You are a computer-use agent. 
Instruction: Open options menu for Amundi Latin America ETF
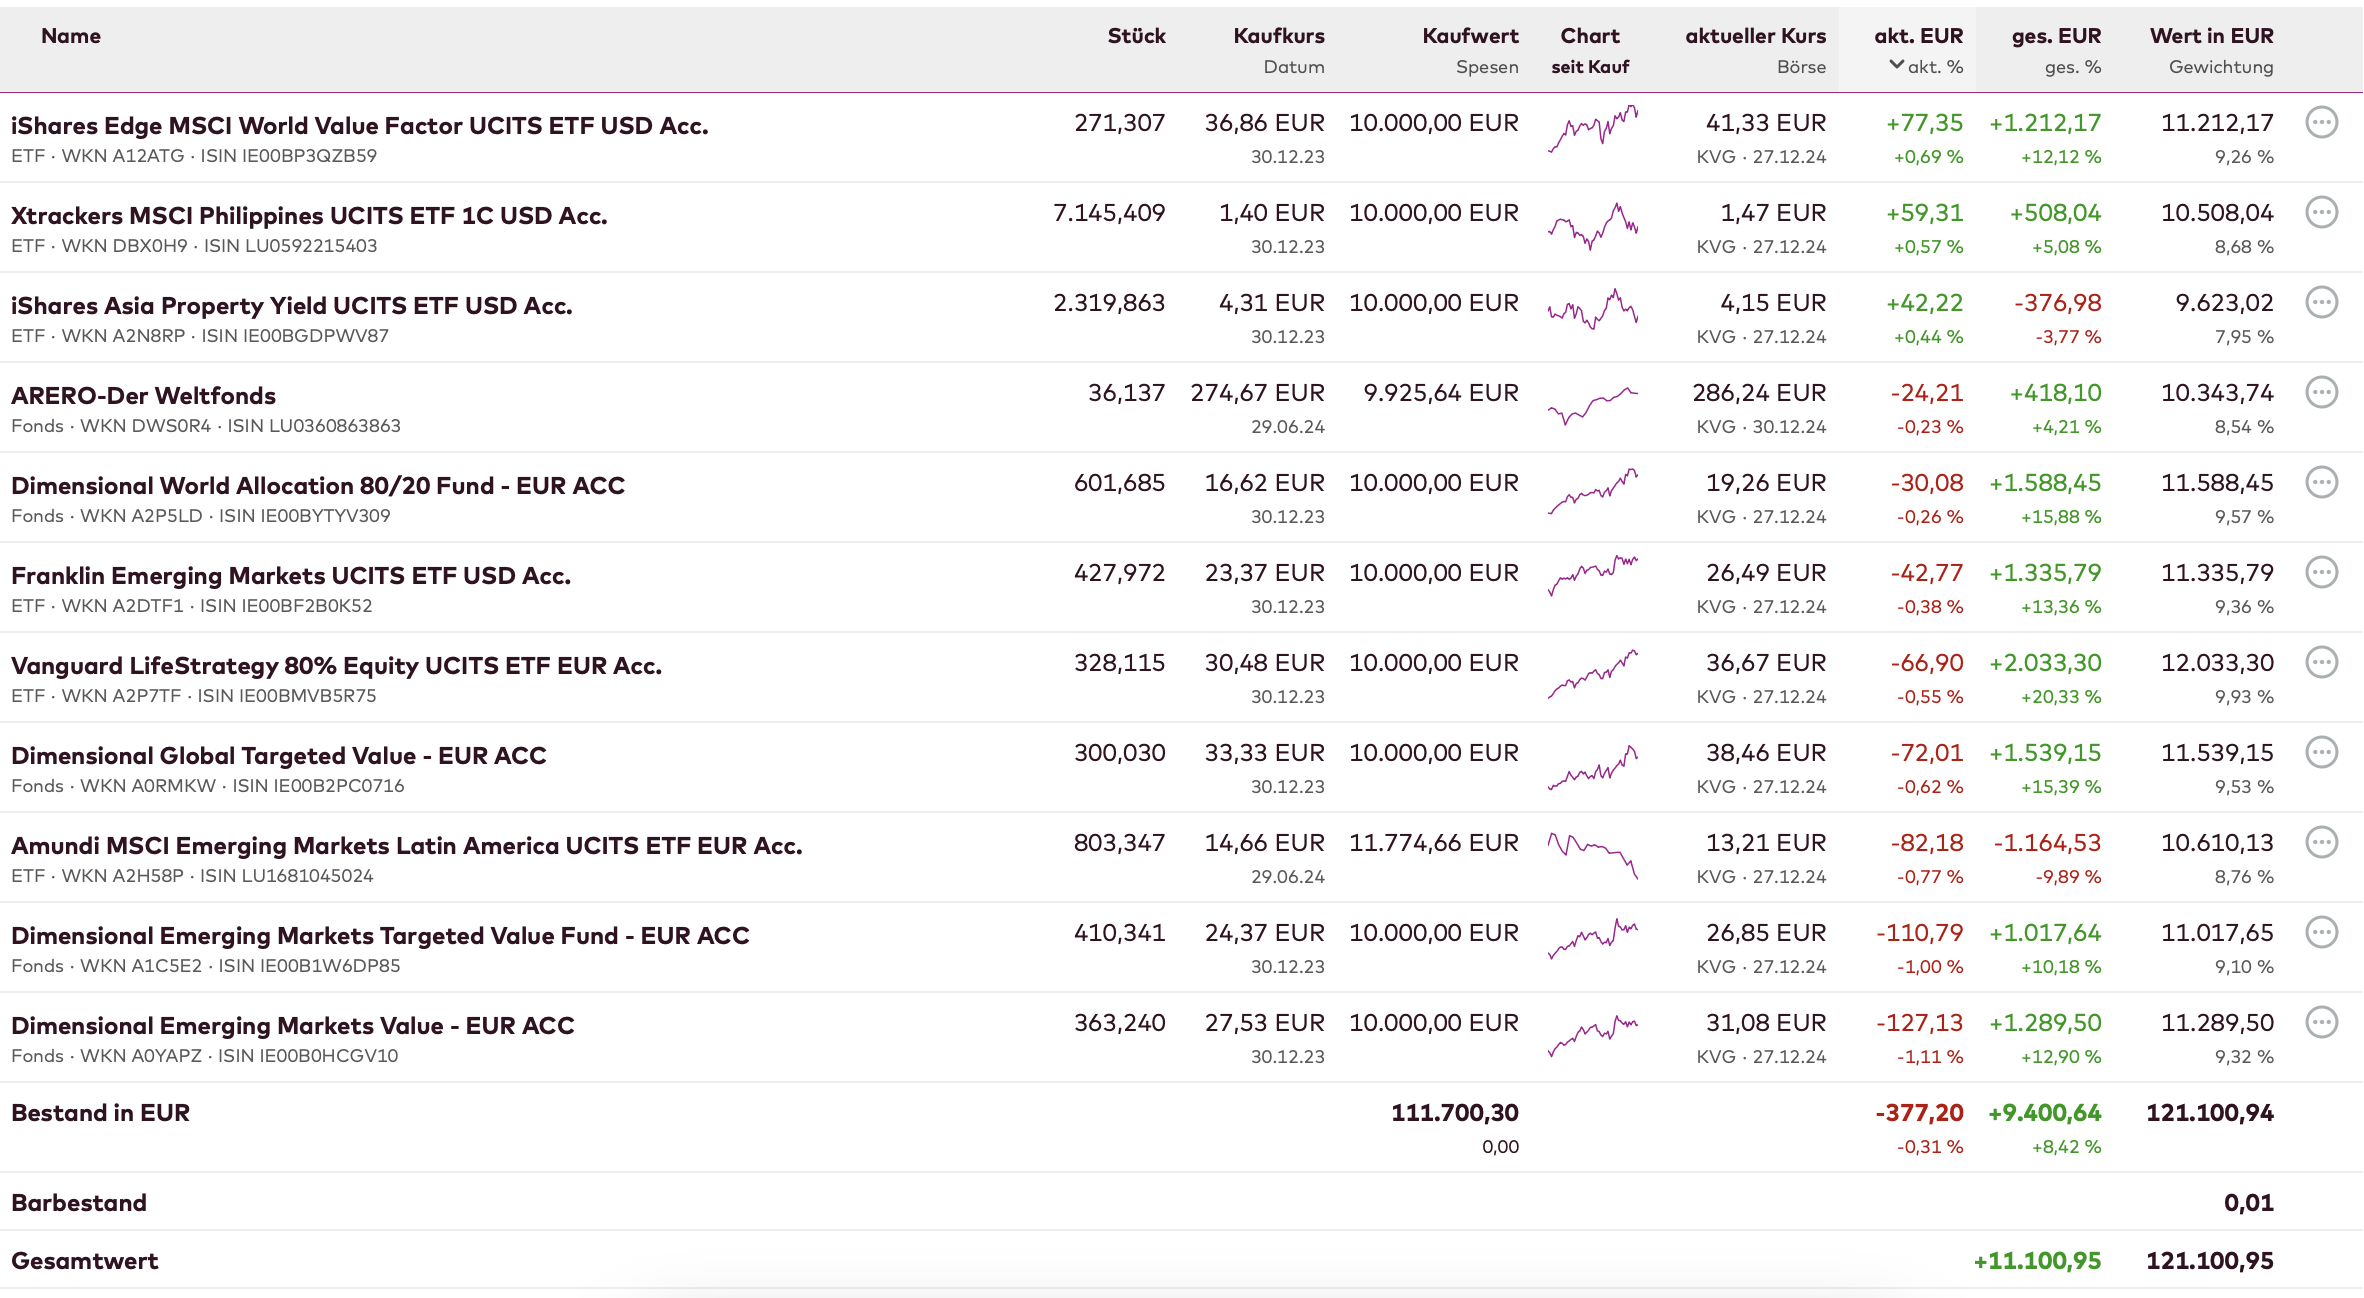click(2321, 843)
